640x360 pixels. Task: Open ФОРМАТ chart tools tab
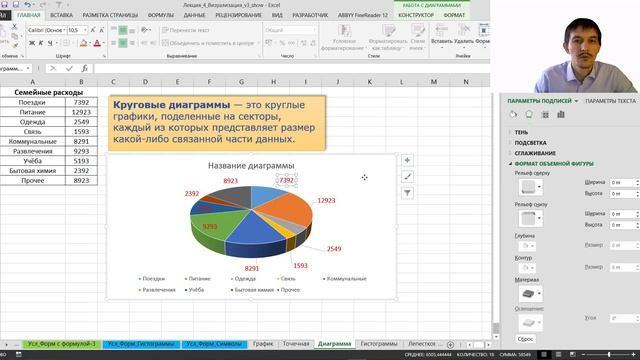coord(454,15)
